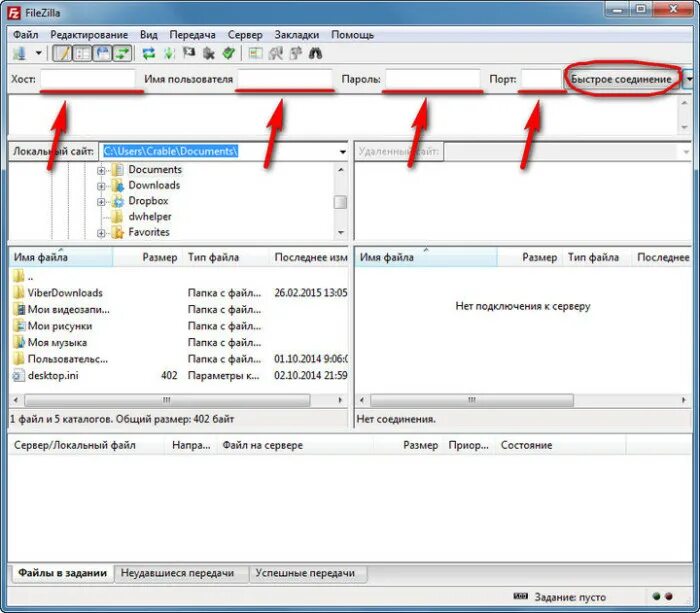Image resolution: width=700 pixels, height=613 pixels.
Task: Select the Downloads folder in tree
Action: (x=154, y=185)
